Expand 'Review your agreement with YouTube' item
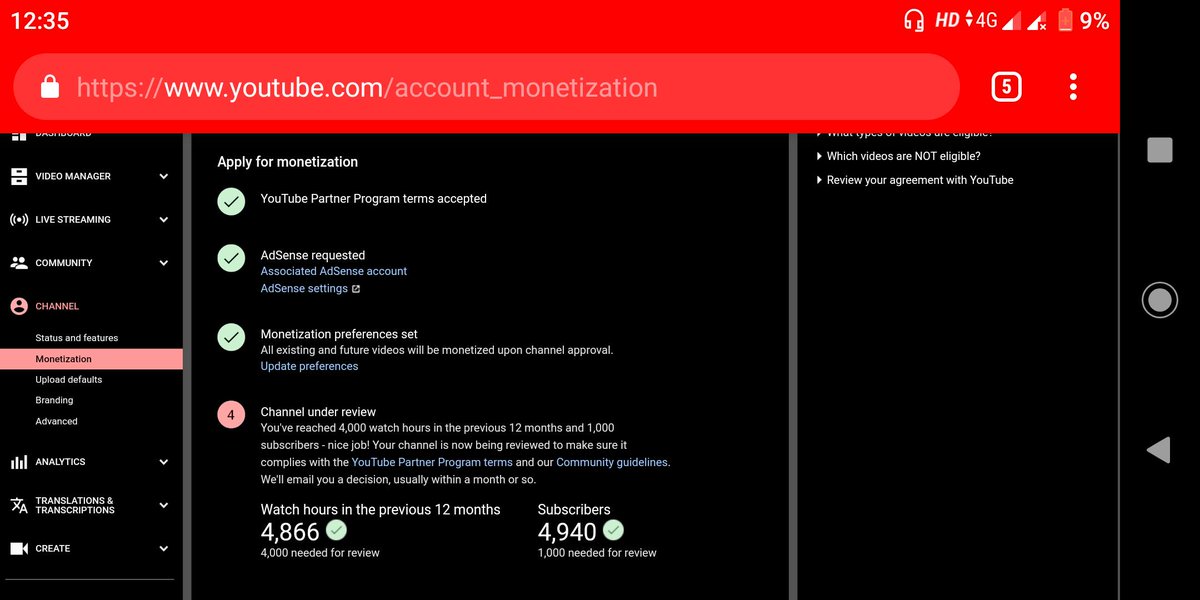Image resolution: width=1200 pixels, height=600 pixels. [x=915, y=180]
